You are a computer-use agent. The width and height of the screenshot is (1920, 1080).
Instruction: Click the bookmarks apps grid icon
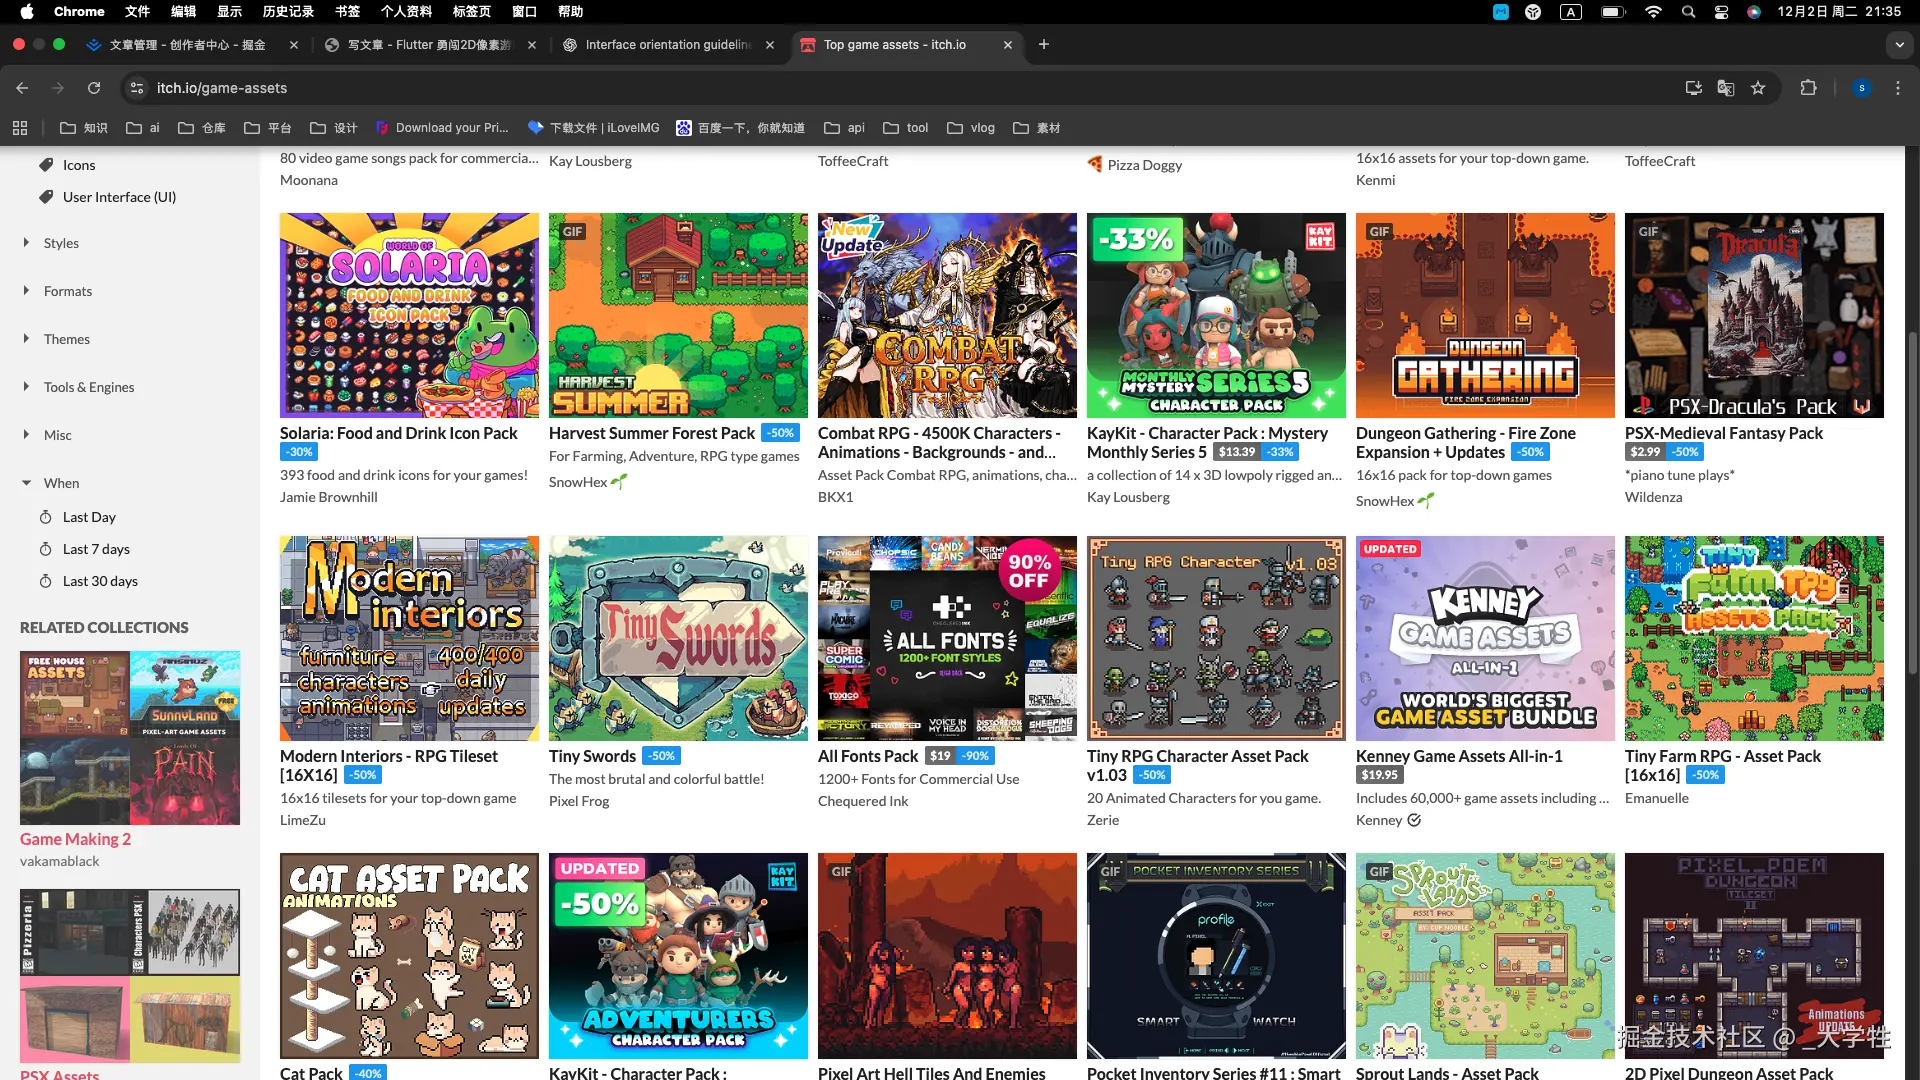point(20,128)
